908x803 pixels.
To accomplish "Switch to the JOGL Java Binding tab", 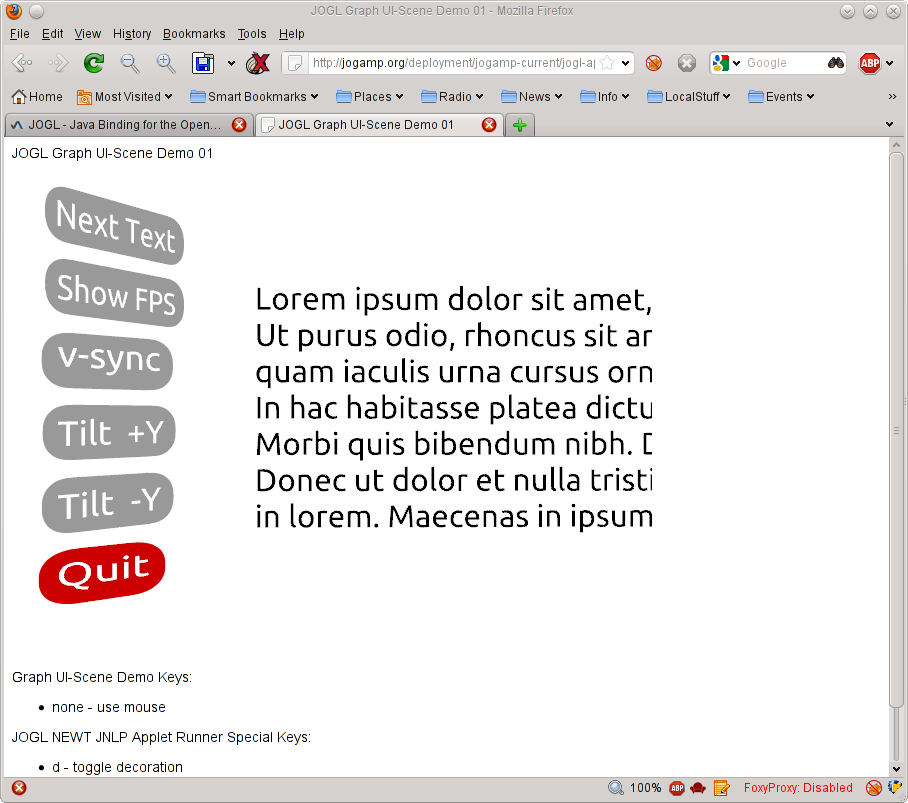I will coord(126,125).
